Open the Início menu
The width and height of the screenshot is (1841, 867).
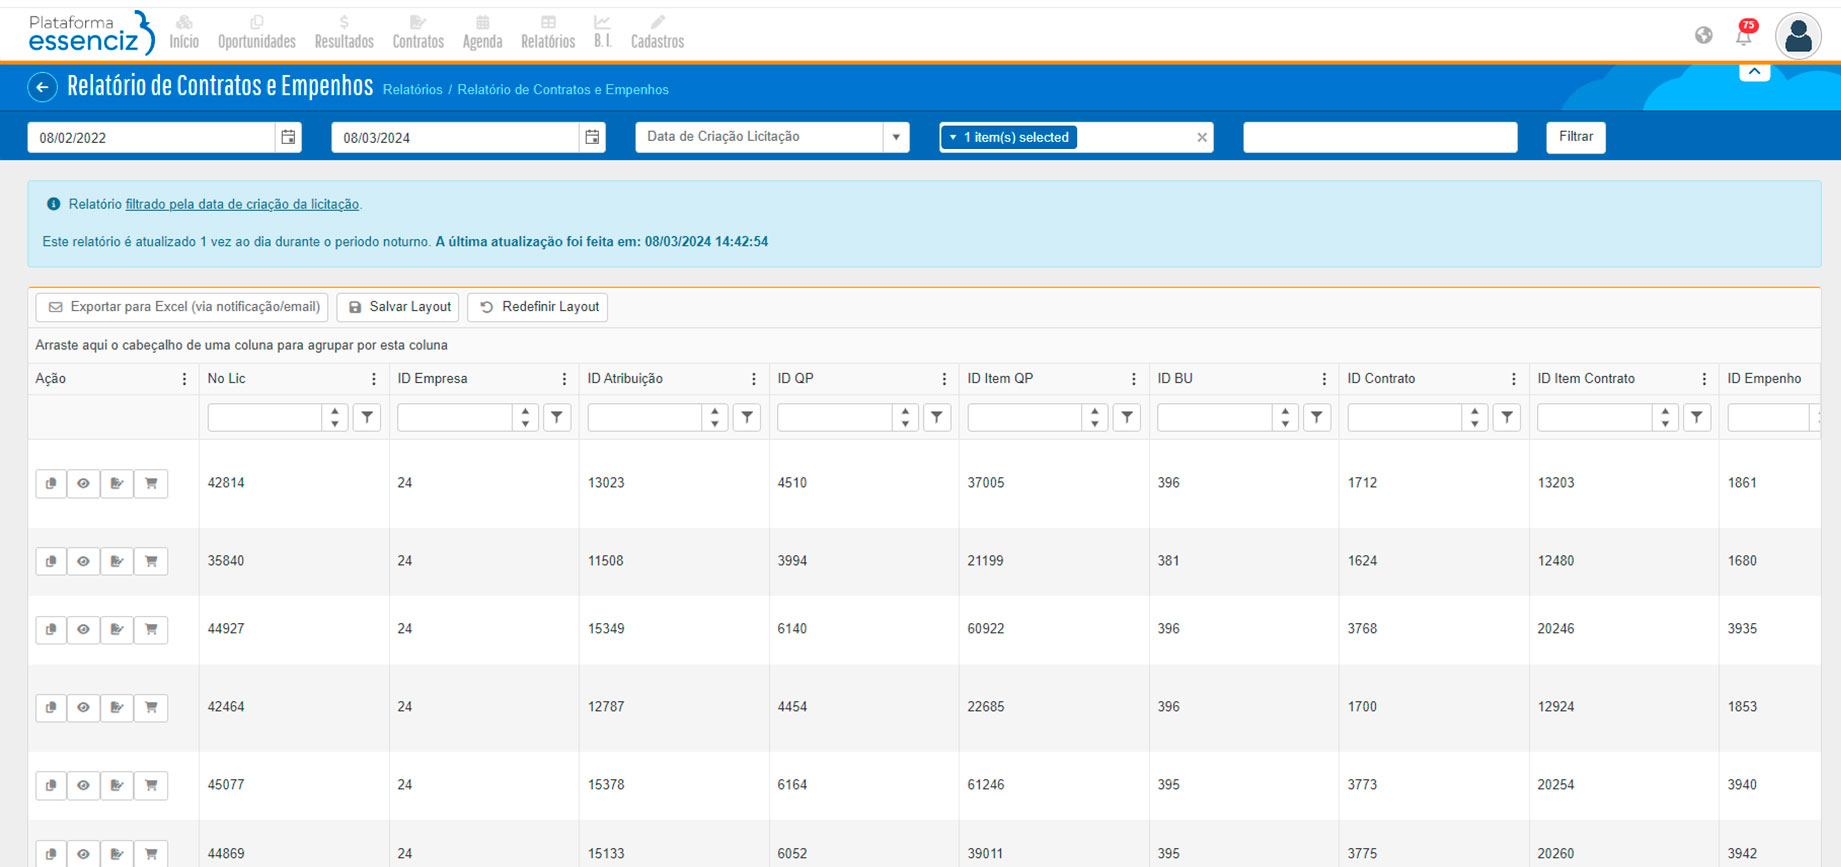click(184, 33)
